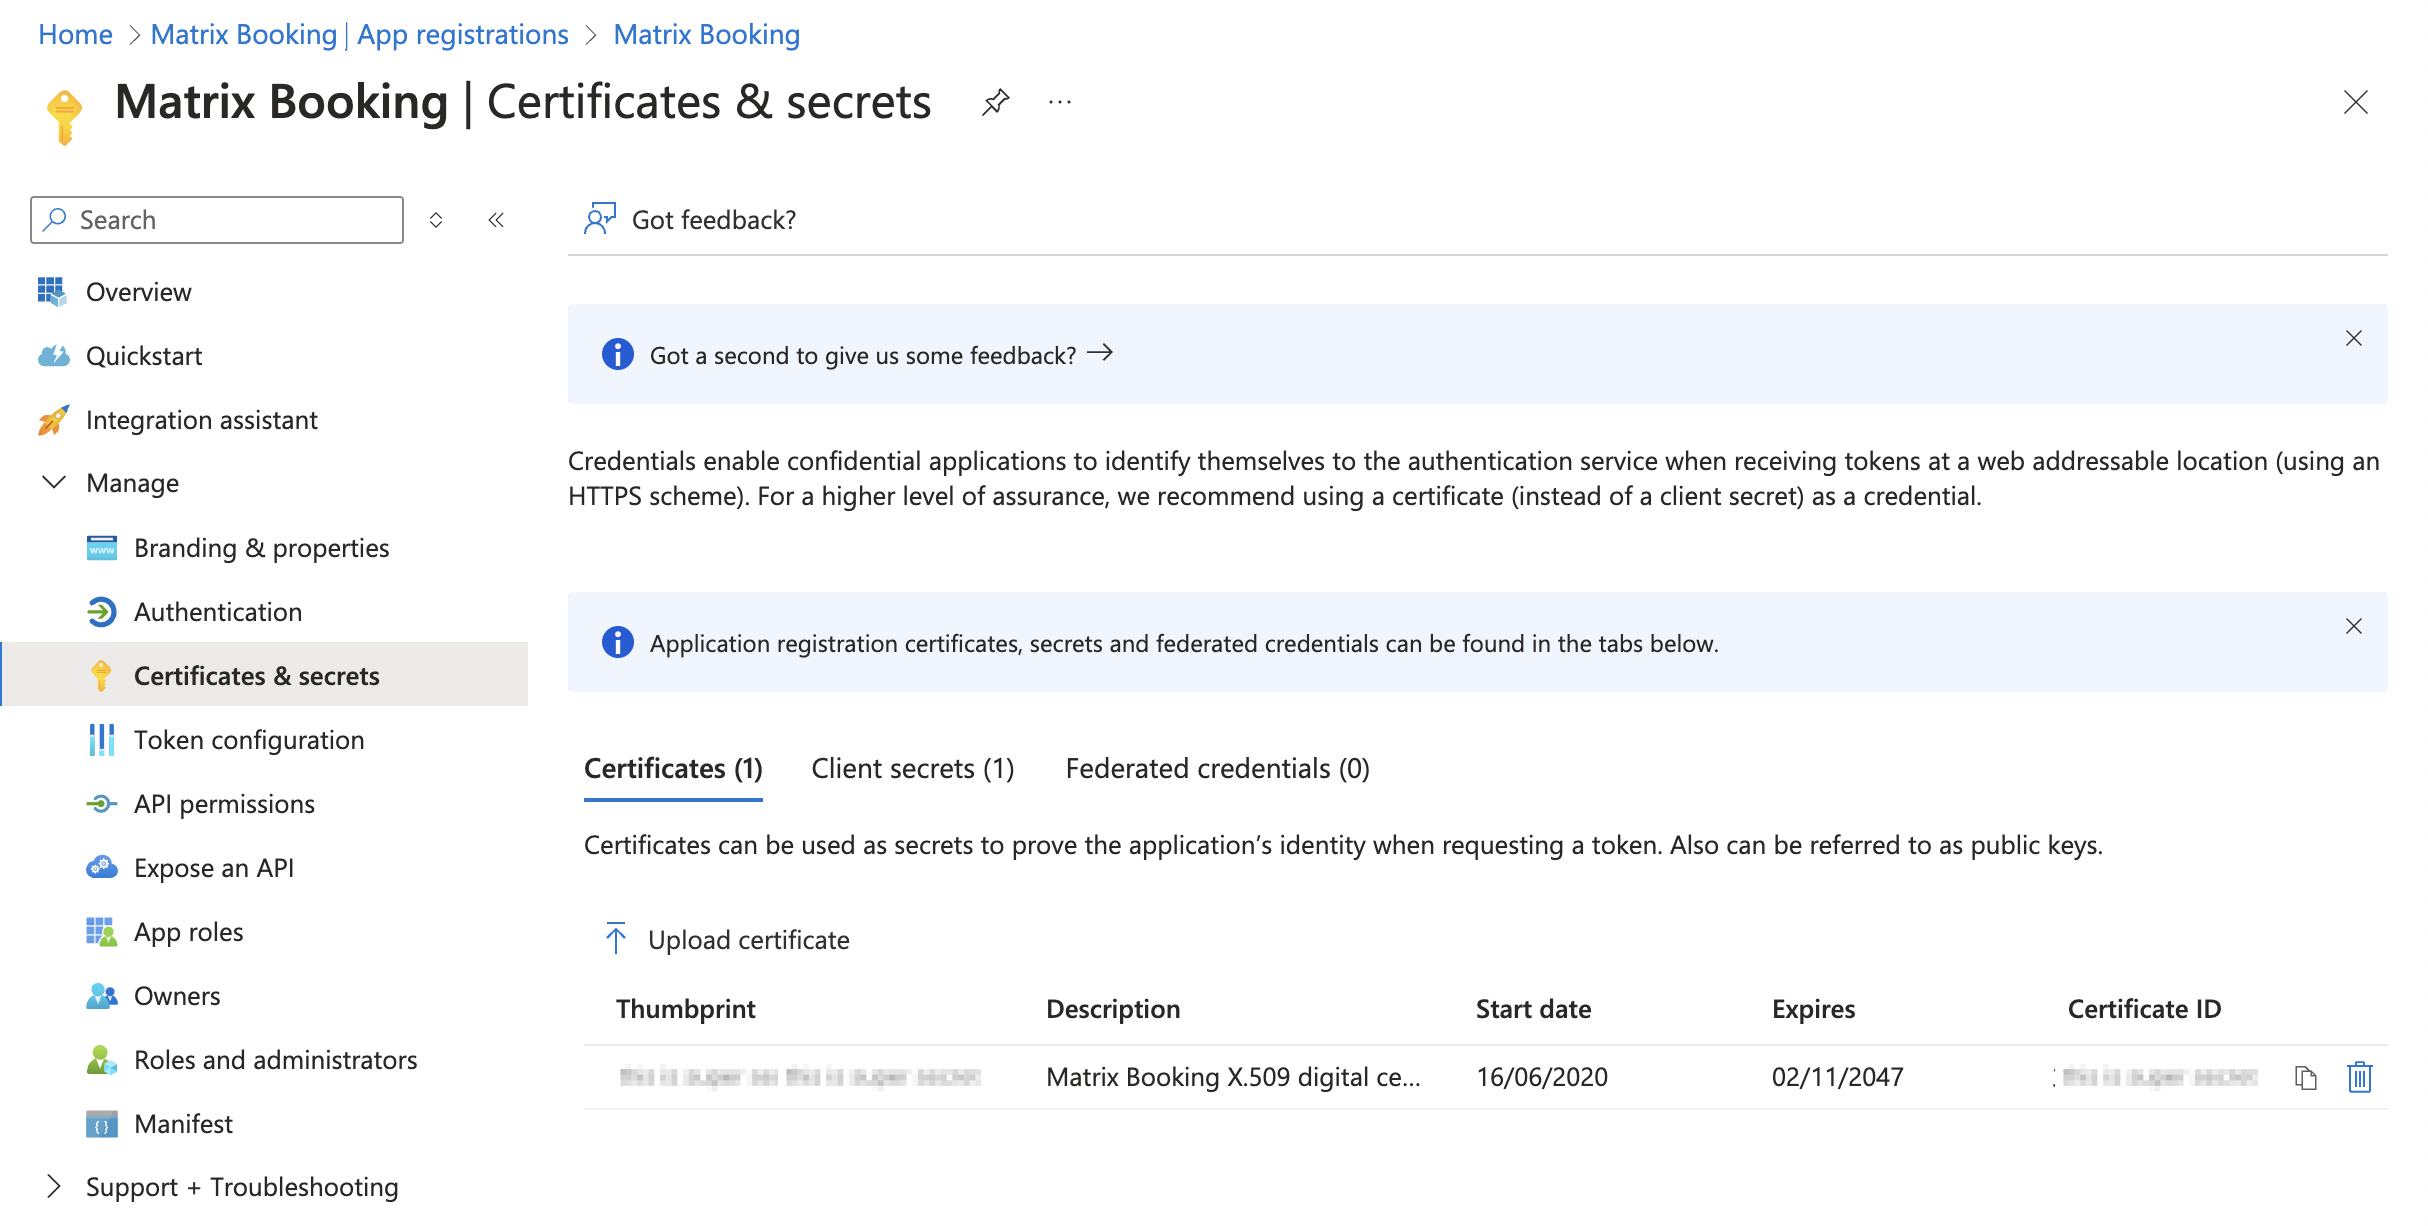Collapse the left sidebar with the double chevron
The height and width of the screenshot is (1226, 2428).
click(x=496, y=219)
